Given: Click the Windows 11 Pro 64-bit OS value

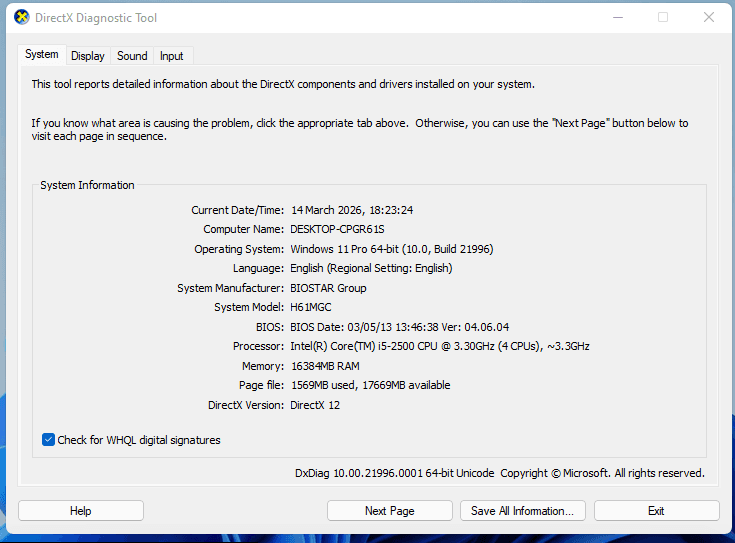Looking at the screenshot, I should point(392,249).
